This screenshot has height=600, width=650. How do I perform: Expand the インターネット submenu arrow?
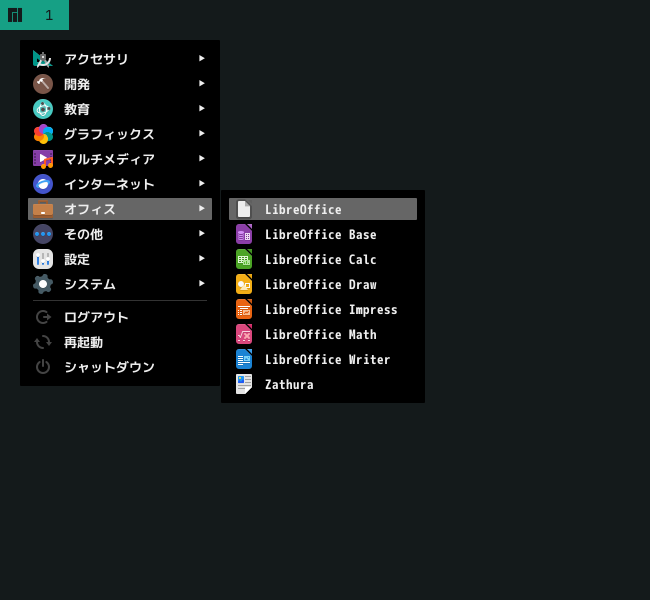click(201, 183)
